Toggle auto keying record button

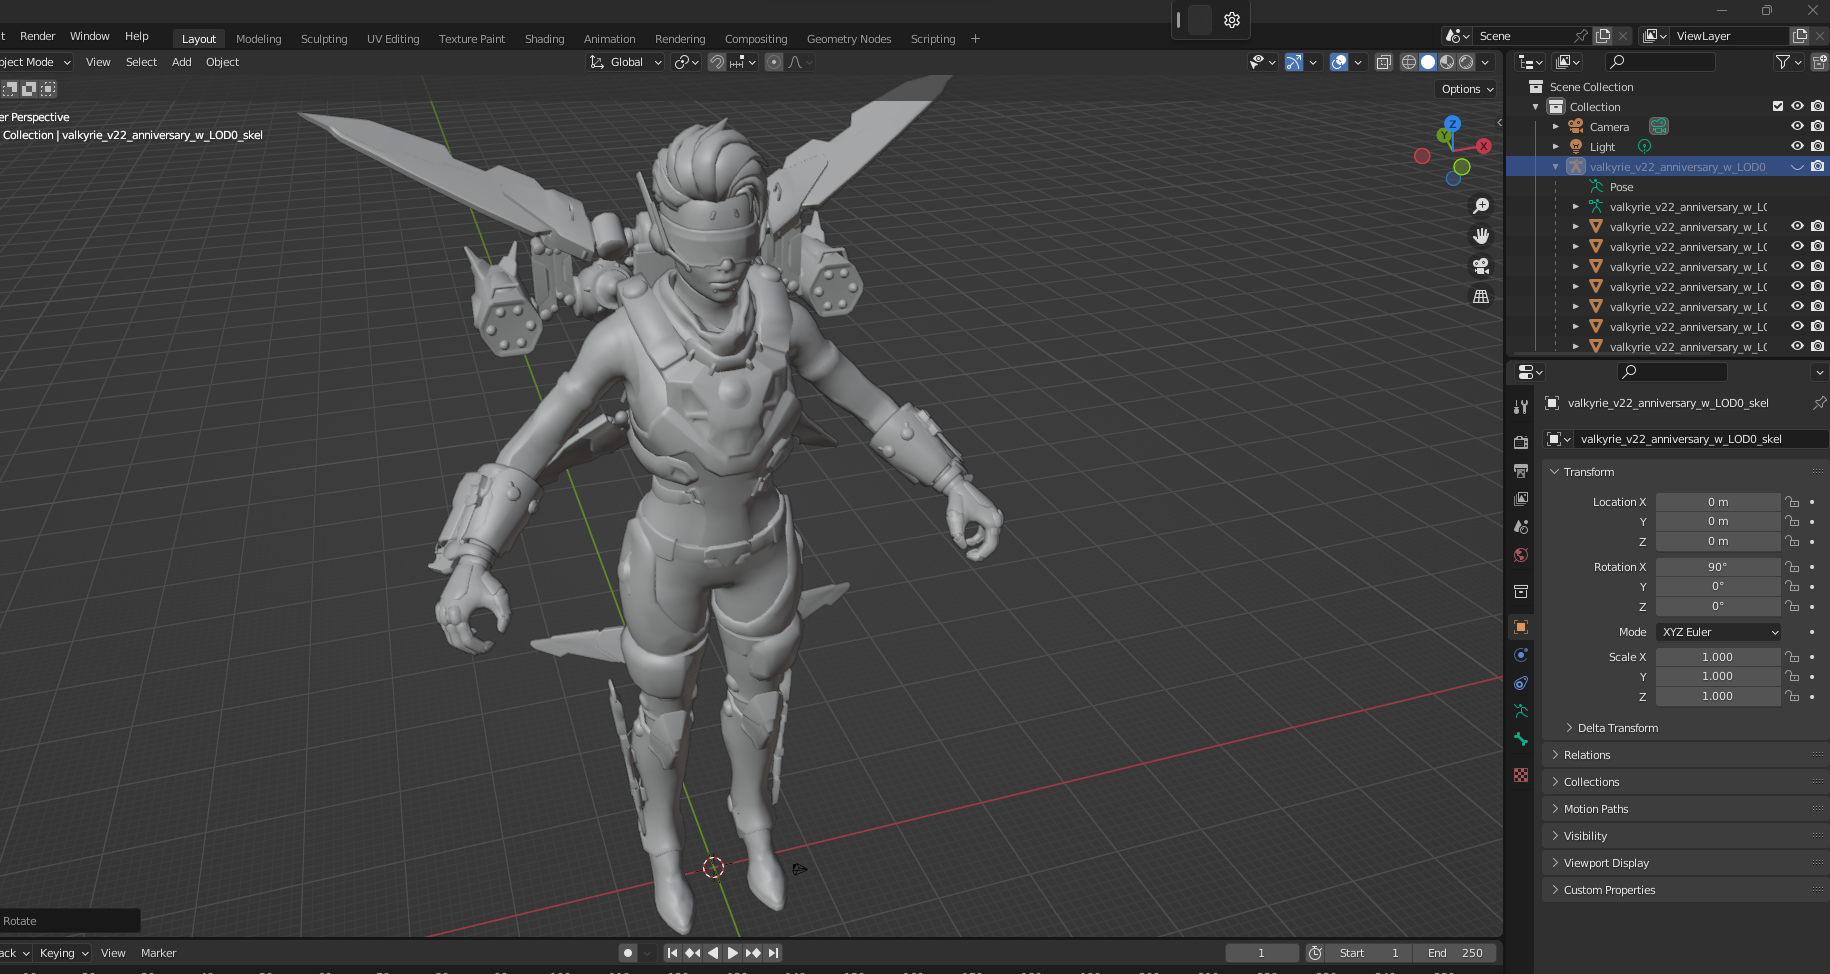pyautogui.click(x=628, y=953)
